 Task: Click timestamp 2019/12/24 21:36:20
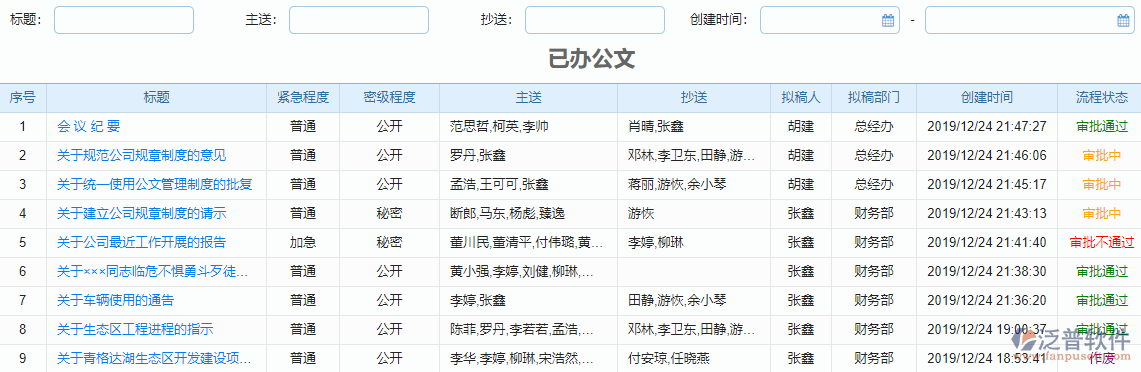click(x=987, y=301)
